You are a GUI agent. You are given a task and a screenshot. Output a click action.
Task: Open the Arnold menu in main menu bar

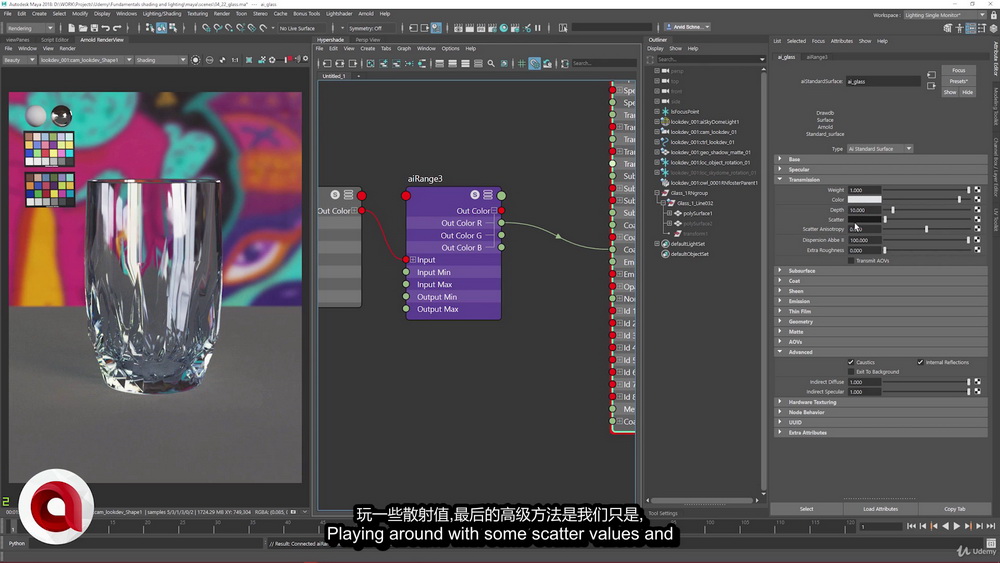tap(366, 13)
